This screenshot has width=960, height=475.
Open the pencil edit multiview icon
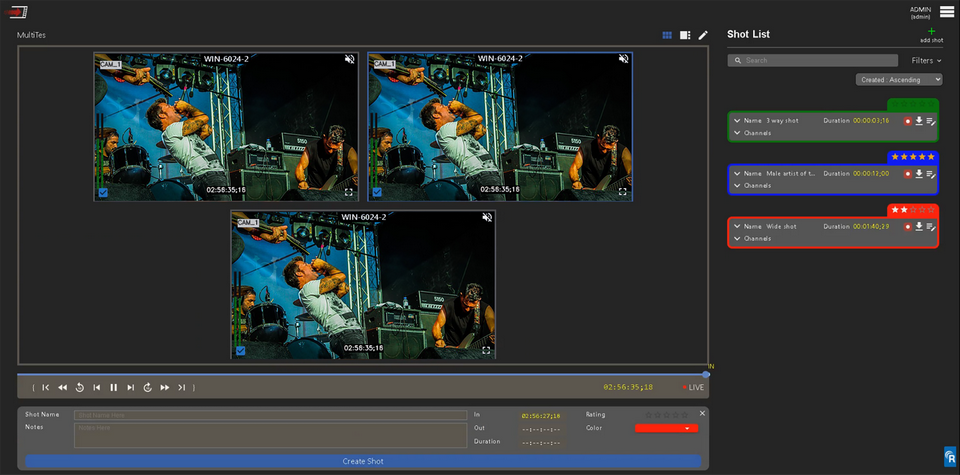703,36
